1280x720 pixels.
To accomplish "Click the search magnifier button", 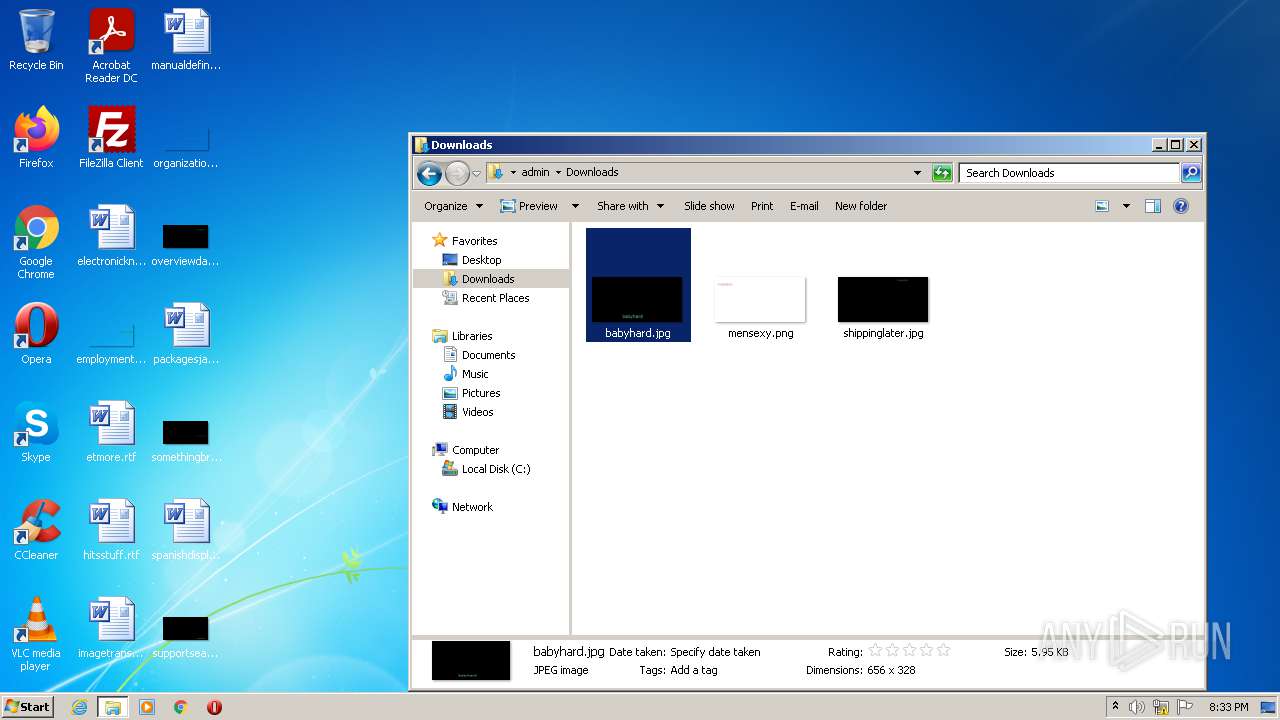I will pyautogui.click(x=1191, y=173).
